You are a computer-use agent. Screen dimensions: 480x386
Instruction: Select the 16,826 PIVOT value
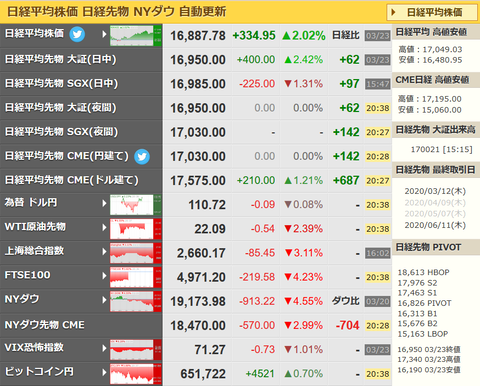coord(424,303)
